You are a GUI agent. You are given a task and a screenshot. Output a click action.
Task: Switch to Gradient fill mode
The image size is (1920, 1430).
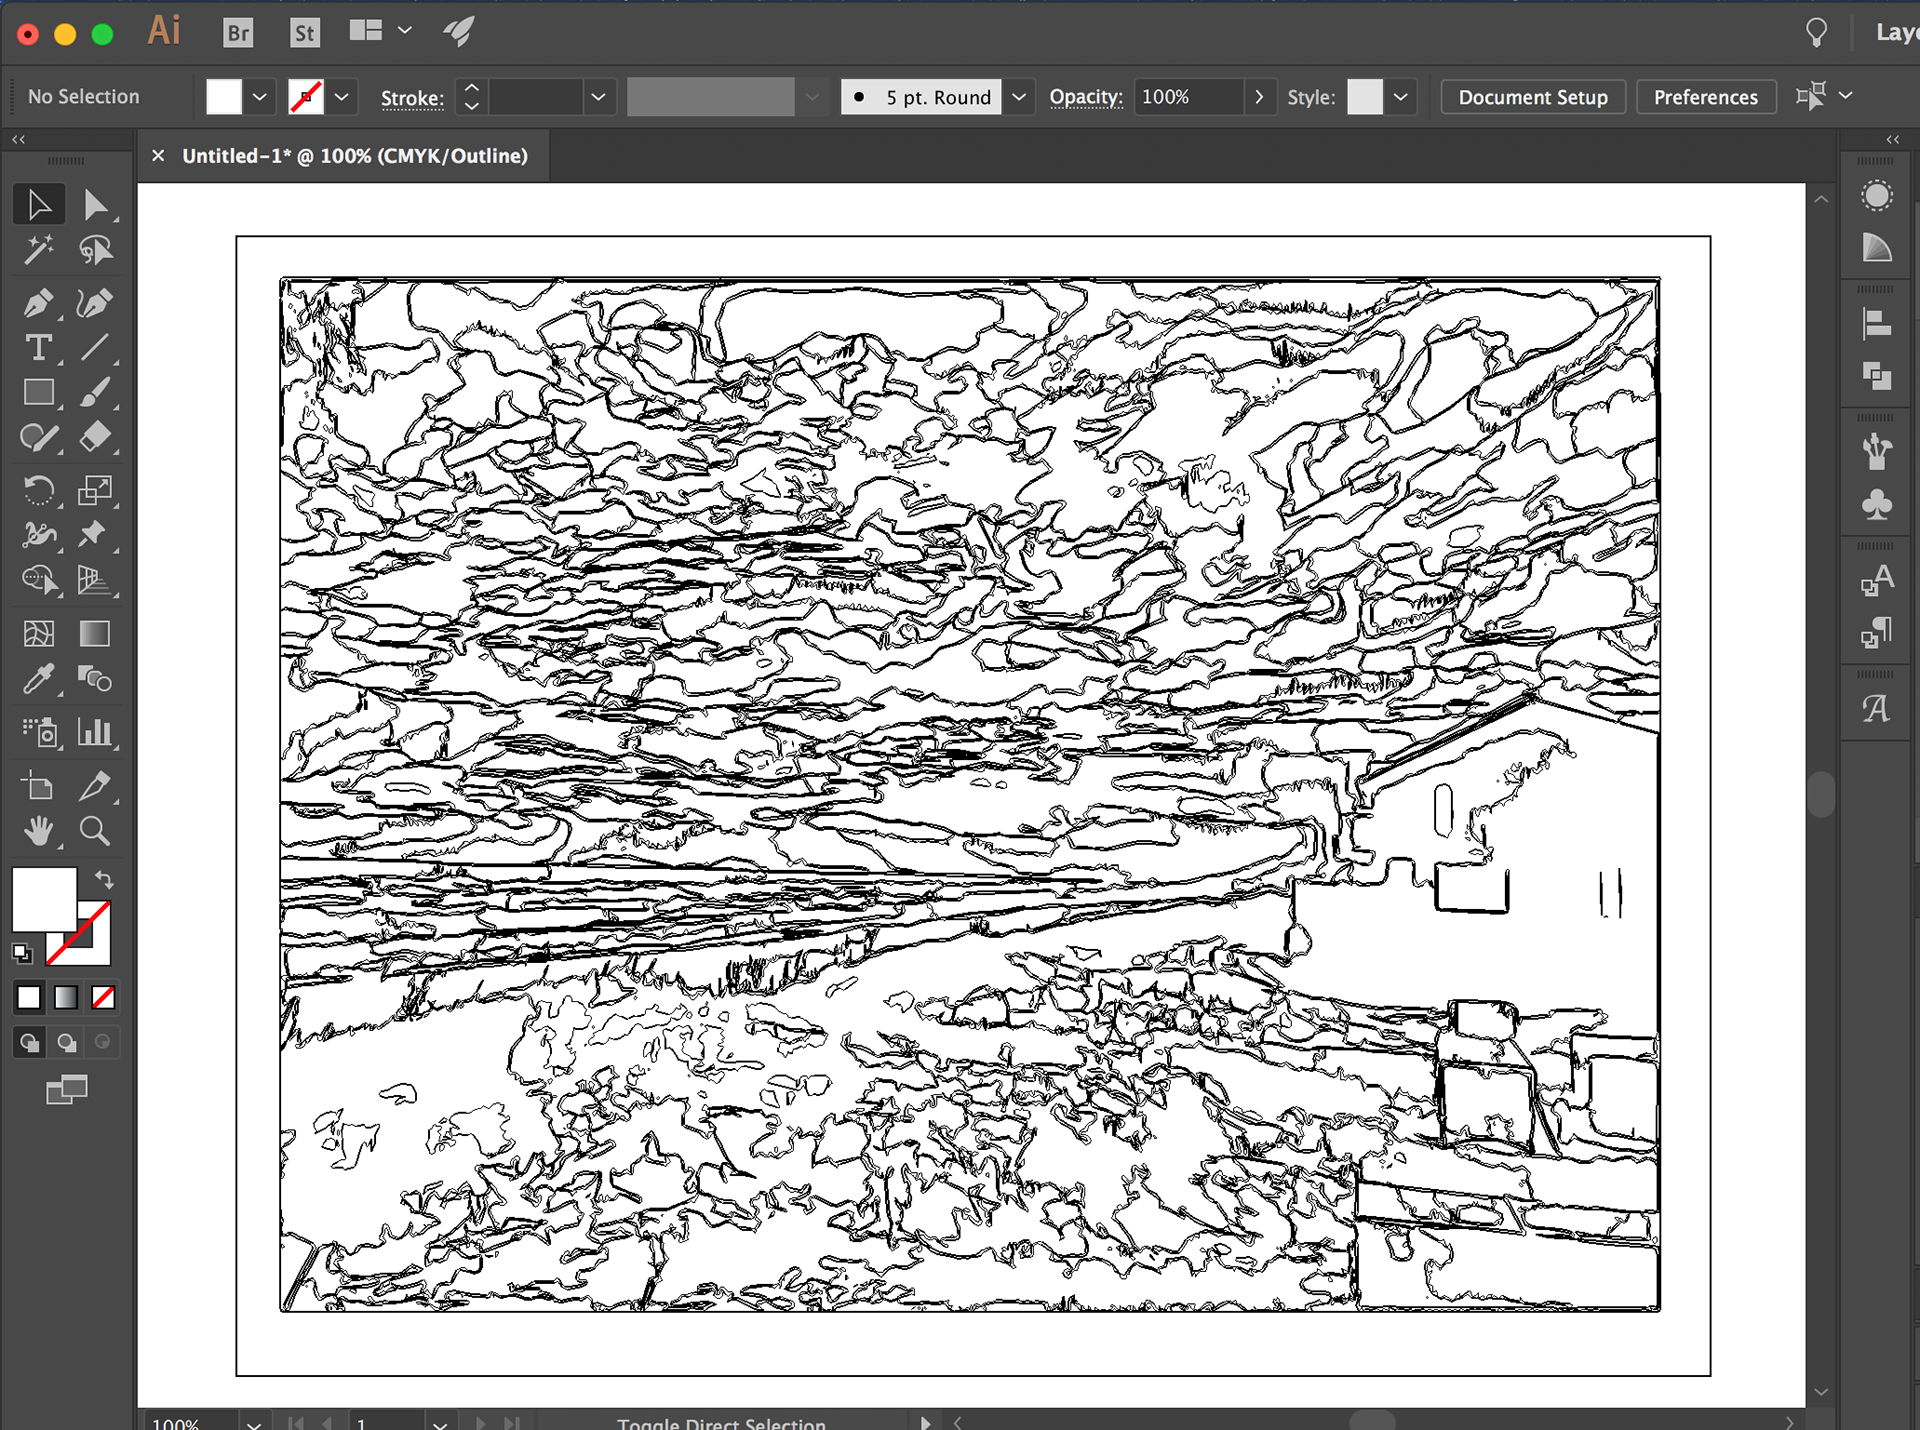(66, 997)
